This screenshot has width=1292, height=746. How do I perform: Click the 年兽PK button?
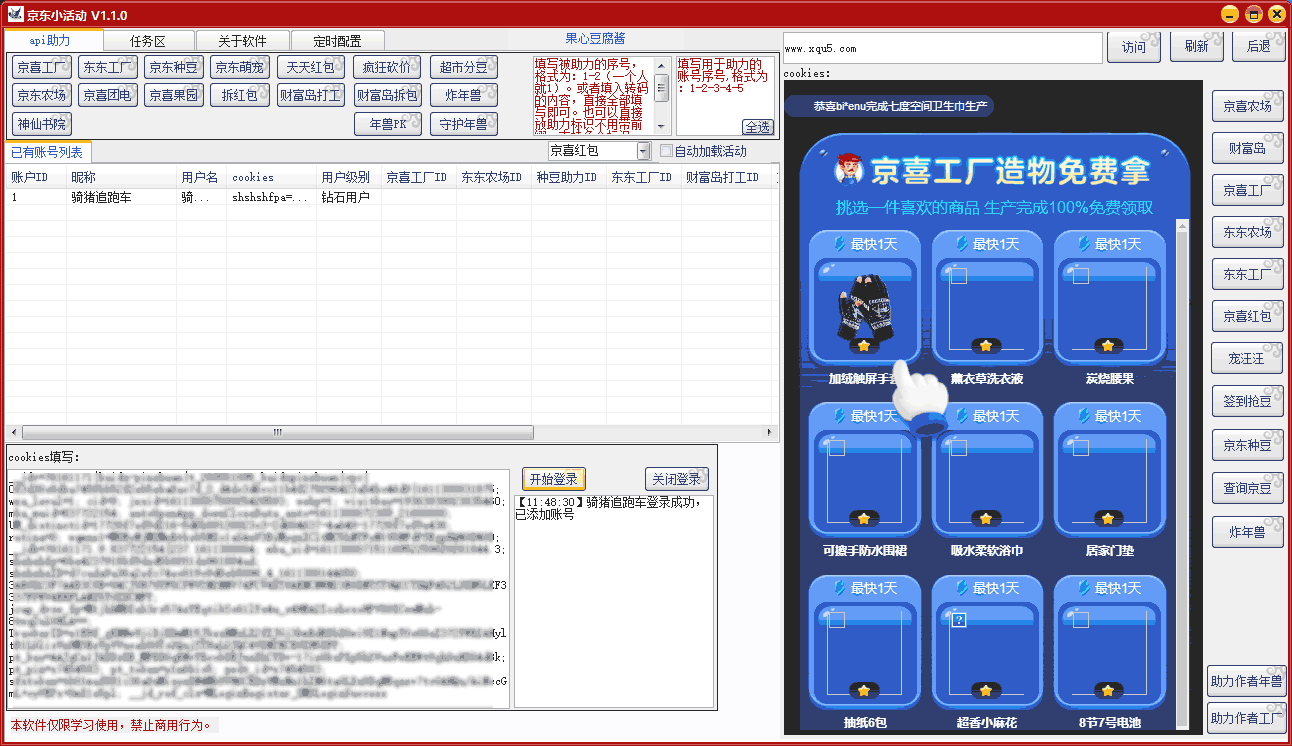(x=387, y=124)
